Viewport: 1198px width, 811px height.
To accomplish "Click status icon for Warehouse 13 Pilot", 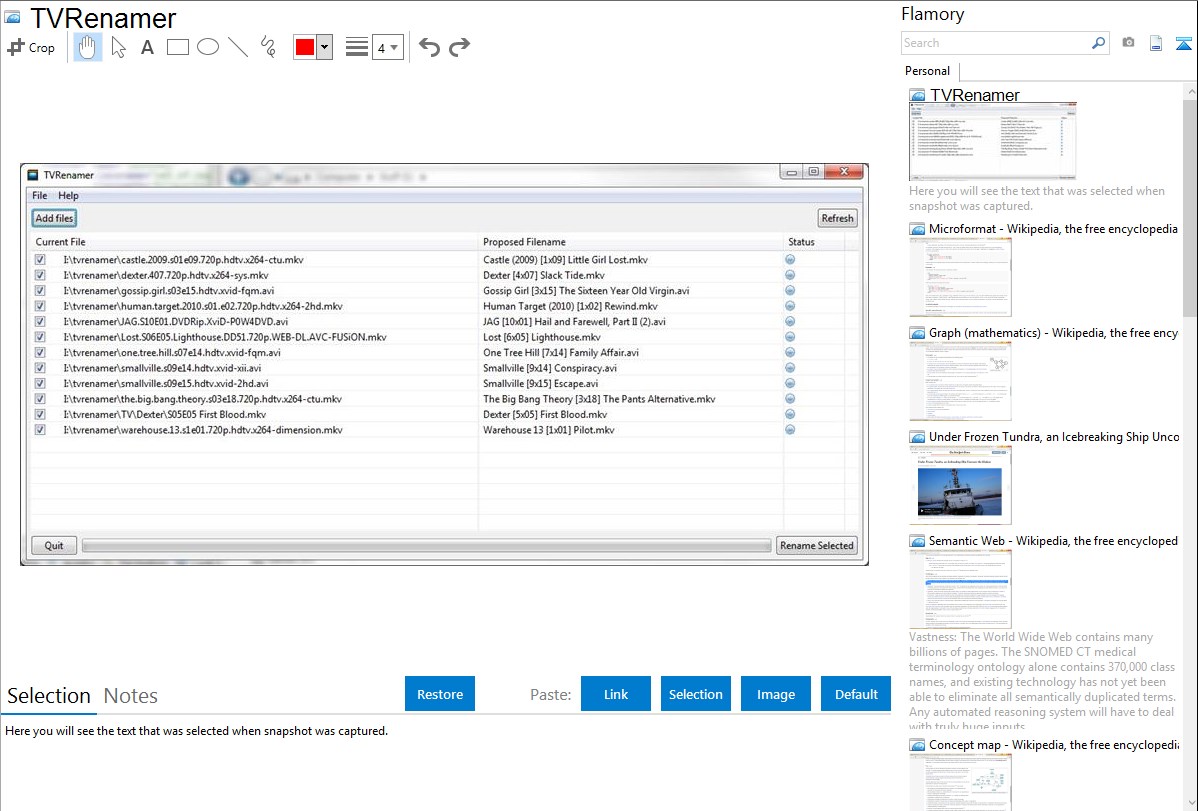I will 790,430.
